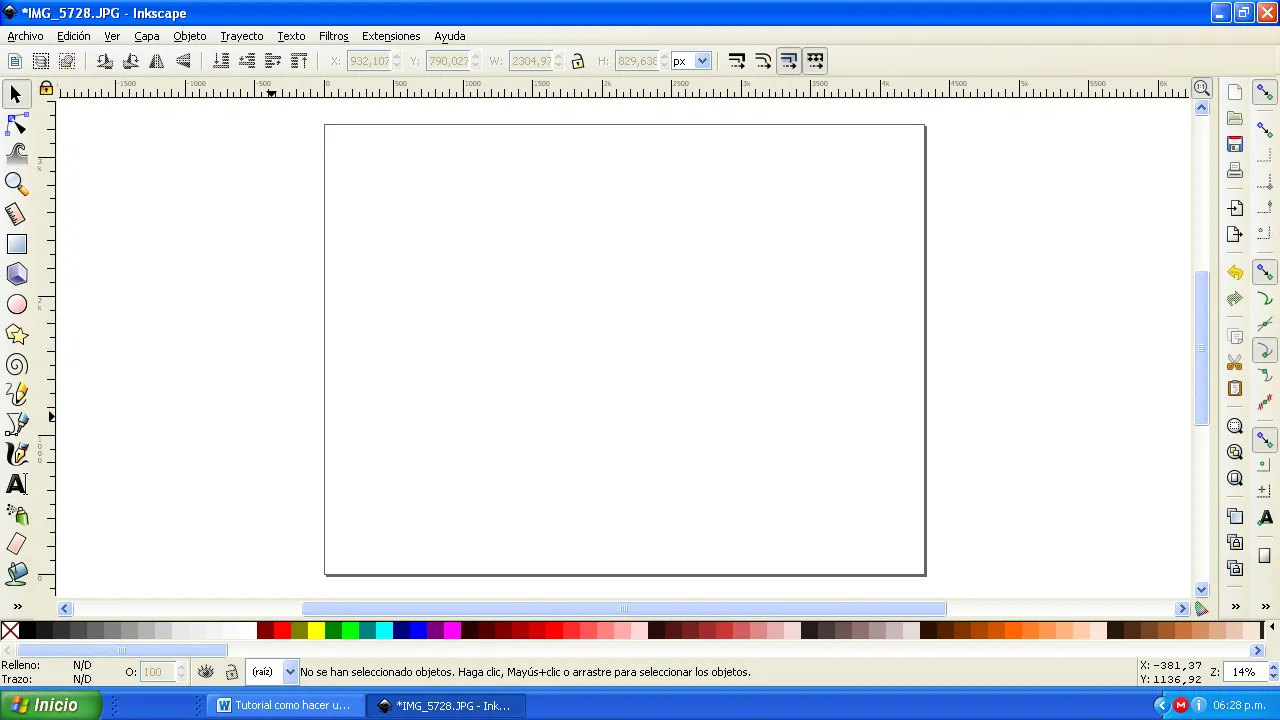Duplicate selected objects icon
Image resolution: width=1280 pixels, height=720 pixels.
point(1235,516)
